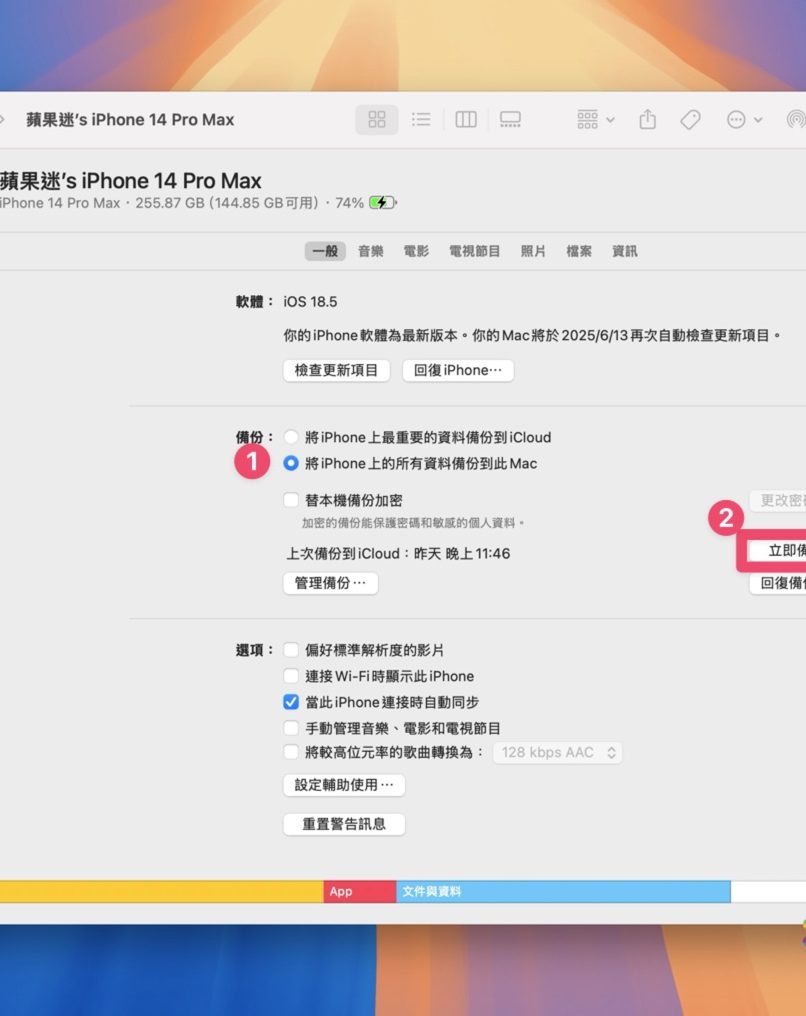Click the 檢查更新項目 button
This screenshot has width=806, height=1016.
coord(336,370)
